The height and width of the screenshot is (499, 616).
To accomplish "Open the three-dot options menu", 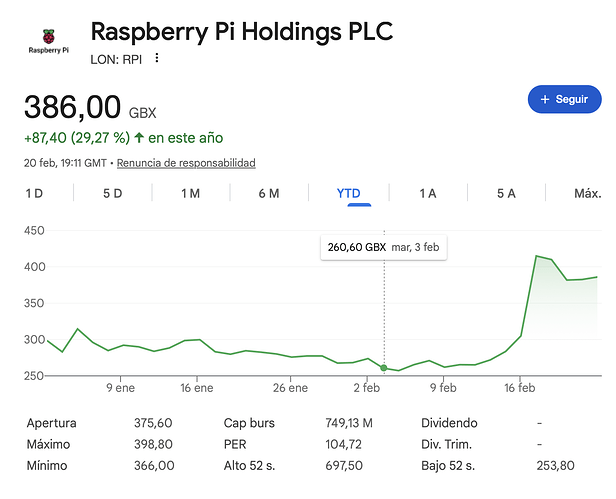I will (157, 58).
